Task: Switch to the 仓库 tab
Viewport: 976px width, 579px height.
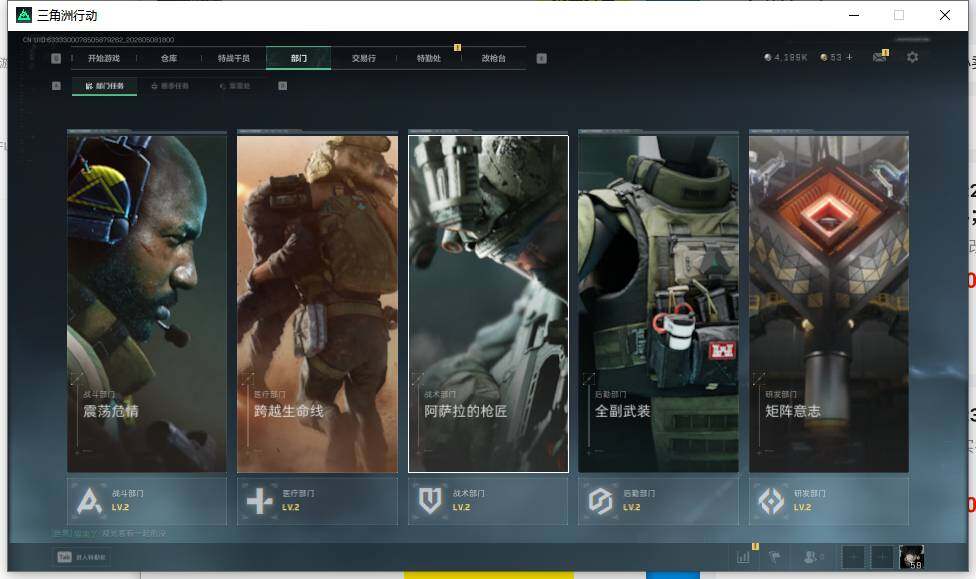Action: pos(169,59)
